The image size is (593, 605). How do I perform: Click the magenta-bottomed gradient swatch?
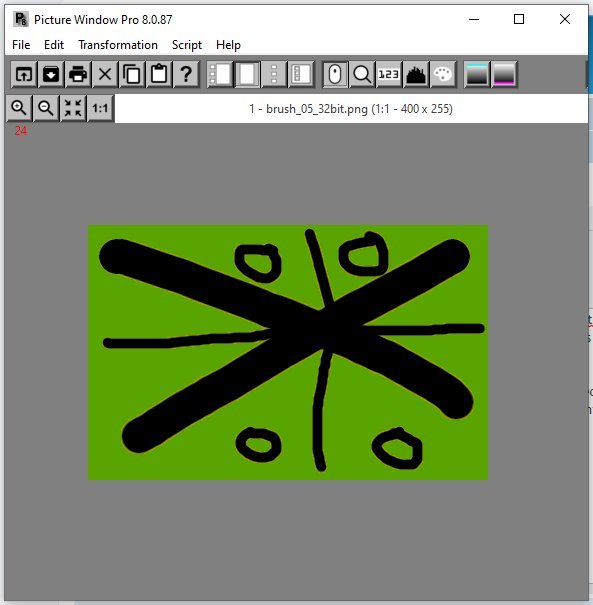pos(504,74)
